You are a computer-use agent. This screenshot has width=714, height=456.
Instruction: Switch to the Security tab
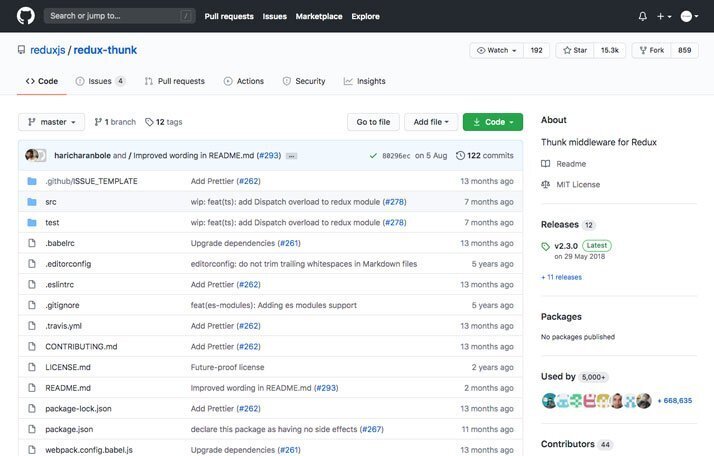[304, 81]
